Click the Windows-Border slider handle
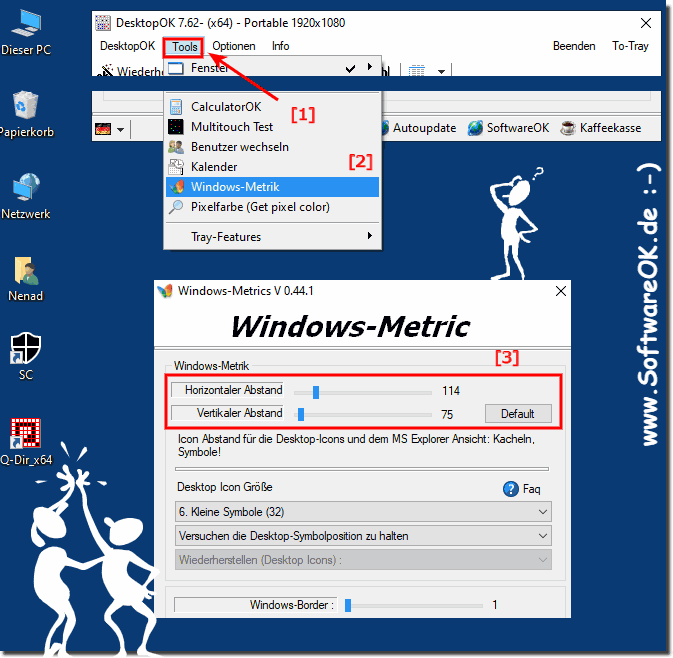This screenshot has height=658, width=673. coord(348,605)
